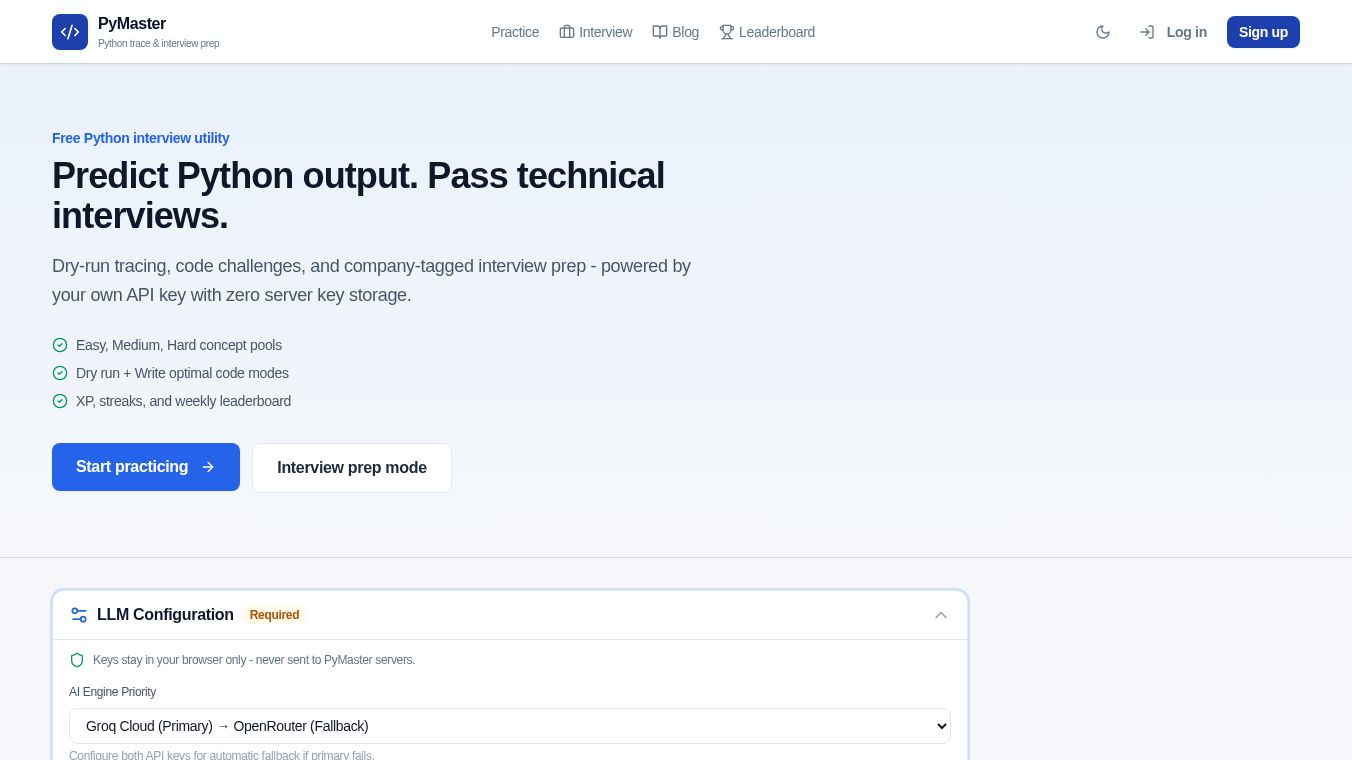
Task: Open the Leaderboard nav item
Action: tap(767, 32)
